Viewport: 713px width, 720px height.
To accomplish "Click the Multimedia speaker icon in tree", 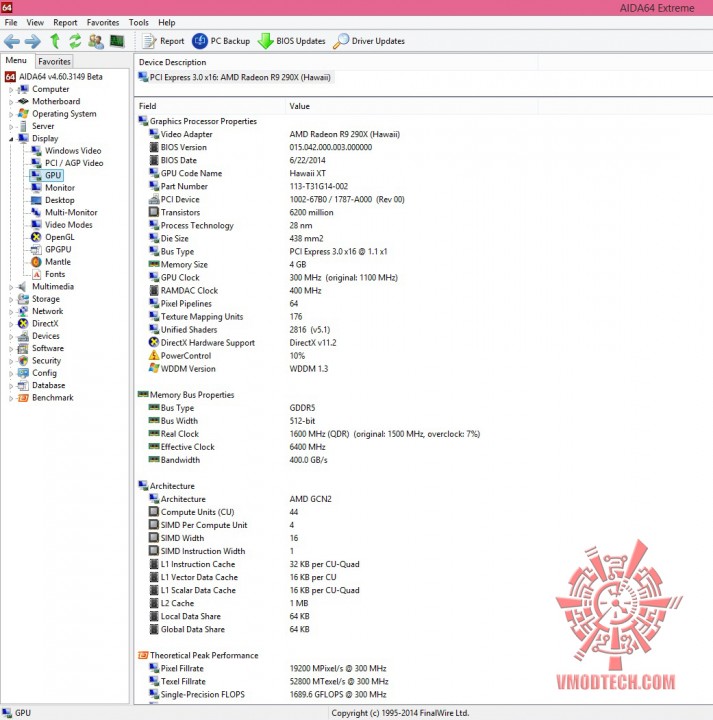I will [x=23, y=287].
